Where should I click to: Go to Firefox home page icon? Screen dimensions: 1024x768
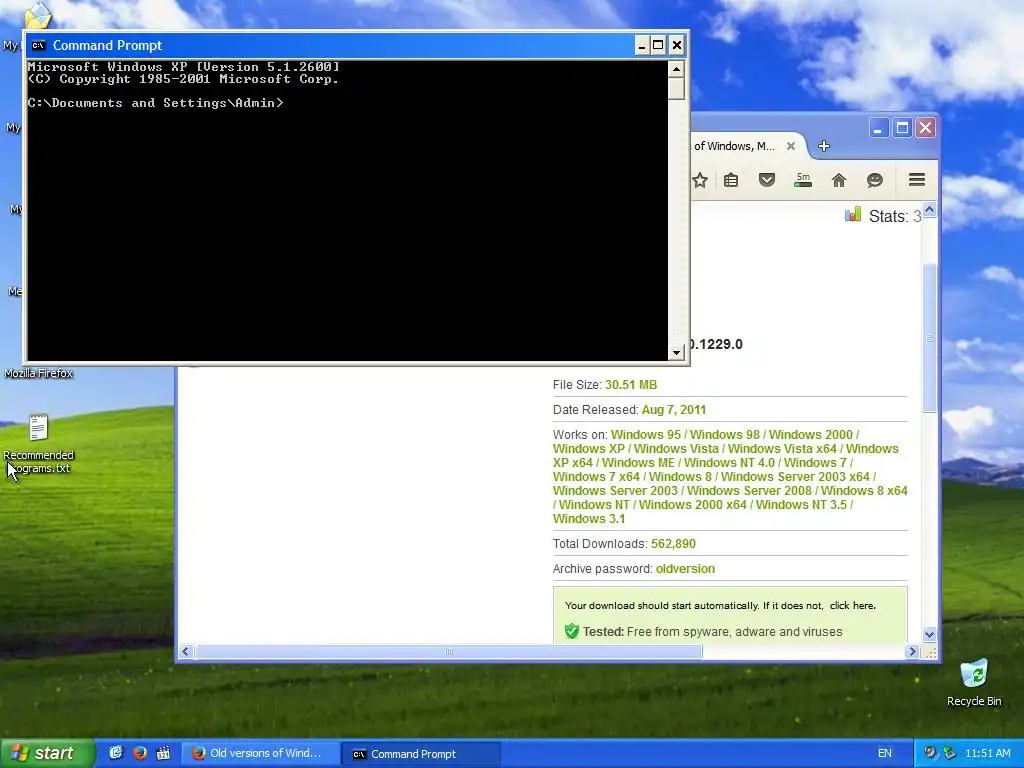(x=839, y=180)
